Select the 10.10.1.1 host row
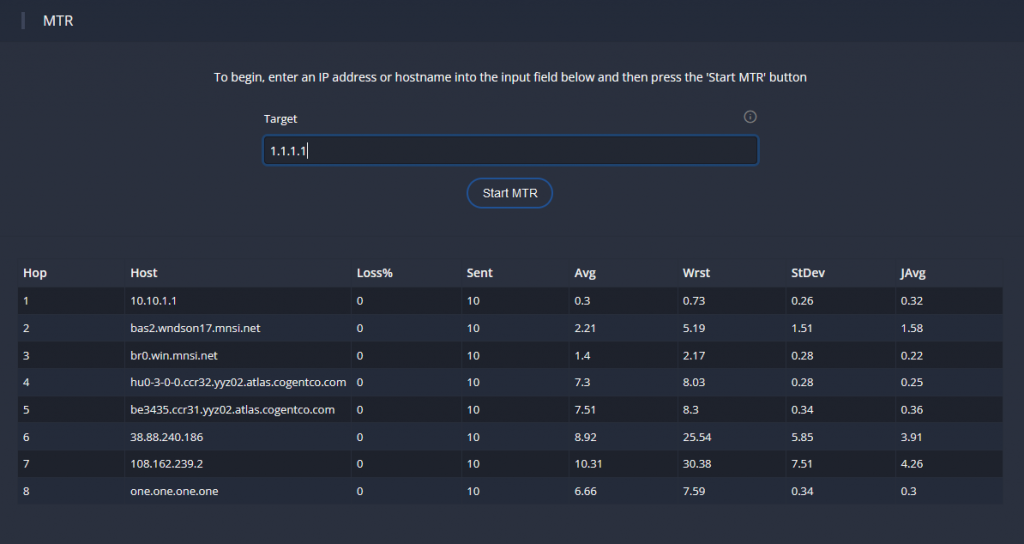1024x544 pixels. tap(510, 301)
